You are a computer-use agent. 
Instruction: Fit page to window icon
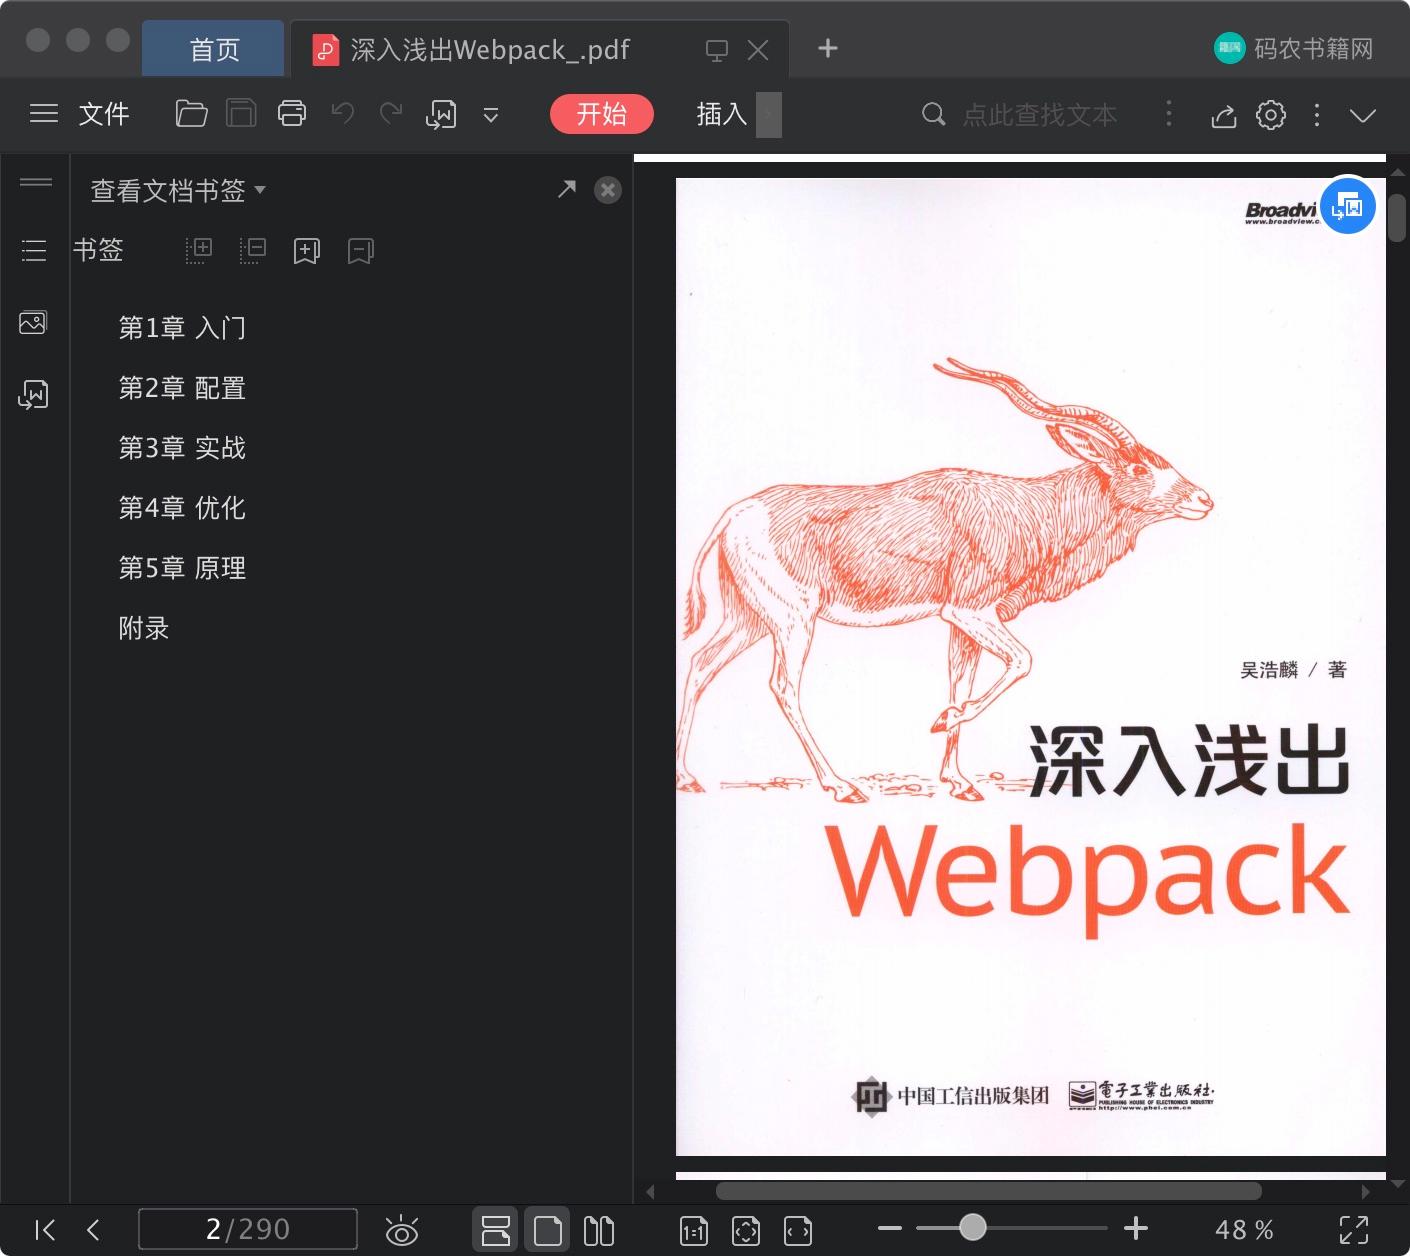746,1231
